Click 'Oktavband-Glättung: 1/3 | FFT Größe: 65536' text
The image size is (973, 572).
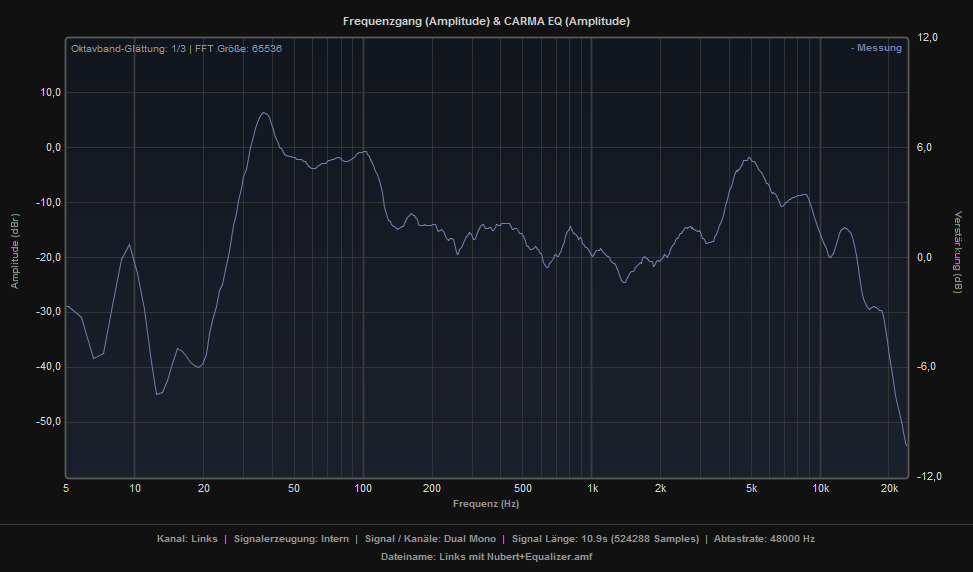(176, 48)
